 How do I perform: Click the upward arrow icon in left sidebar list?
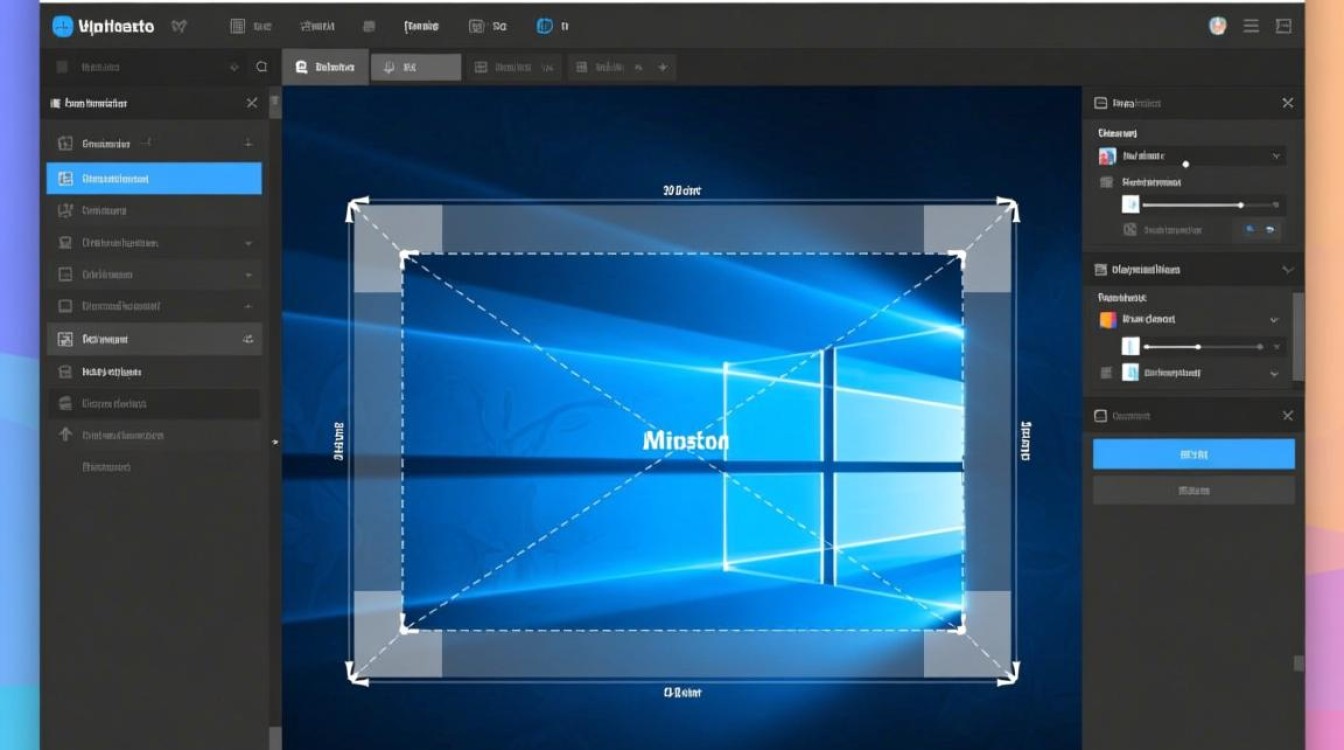click(x=66, y=435)
